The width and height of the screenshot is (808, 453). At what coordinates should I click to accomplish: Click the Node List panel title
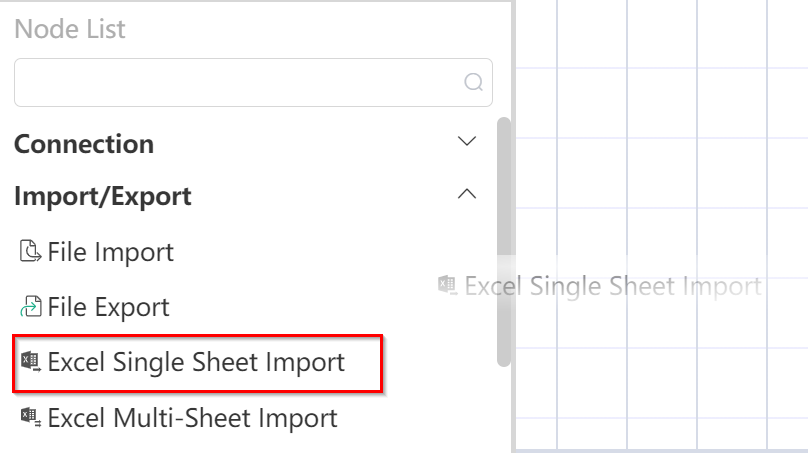pos(70,29)
